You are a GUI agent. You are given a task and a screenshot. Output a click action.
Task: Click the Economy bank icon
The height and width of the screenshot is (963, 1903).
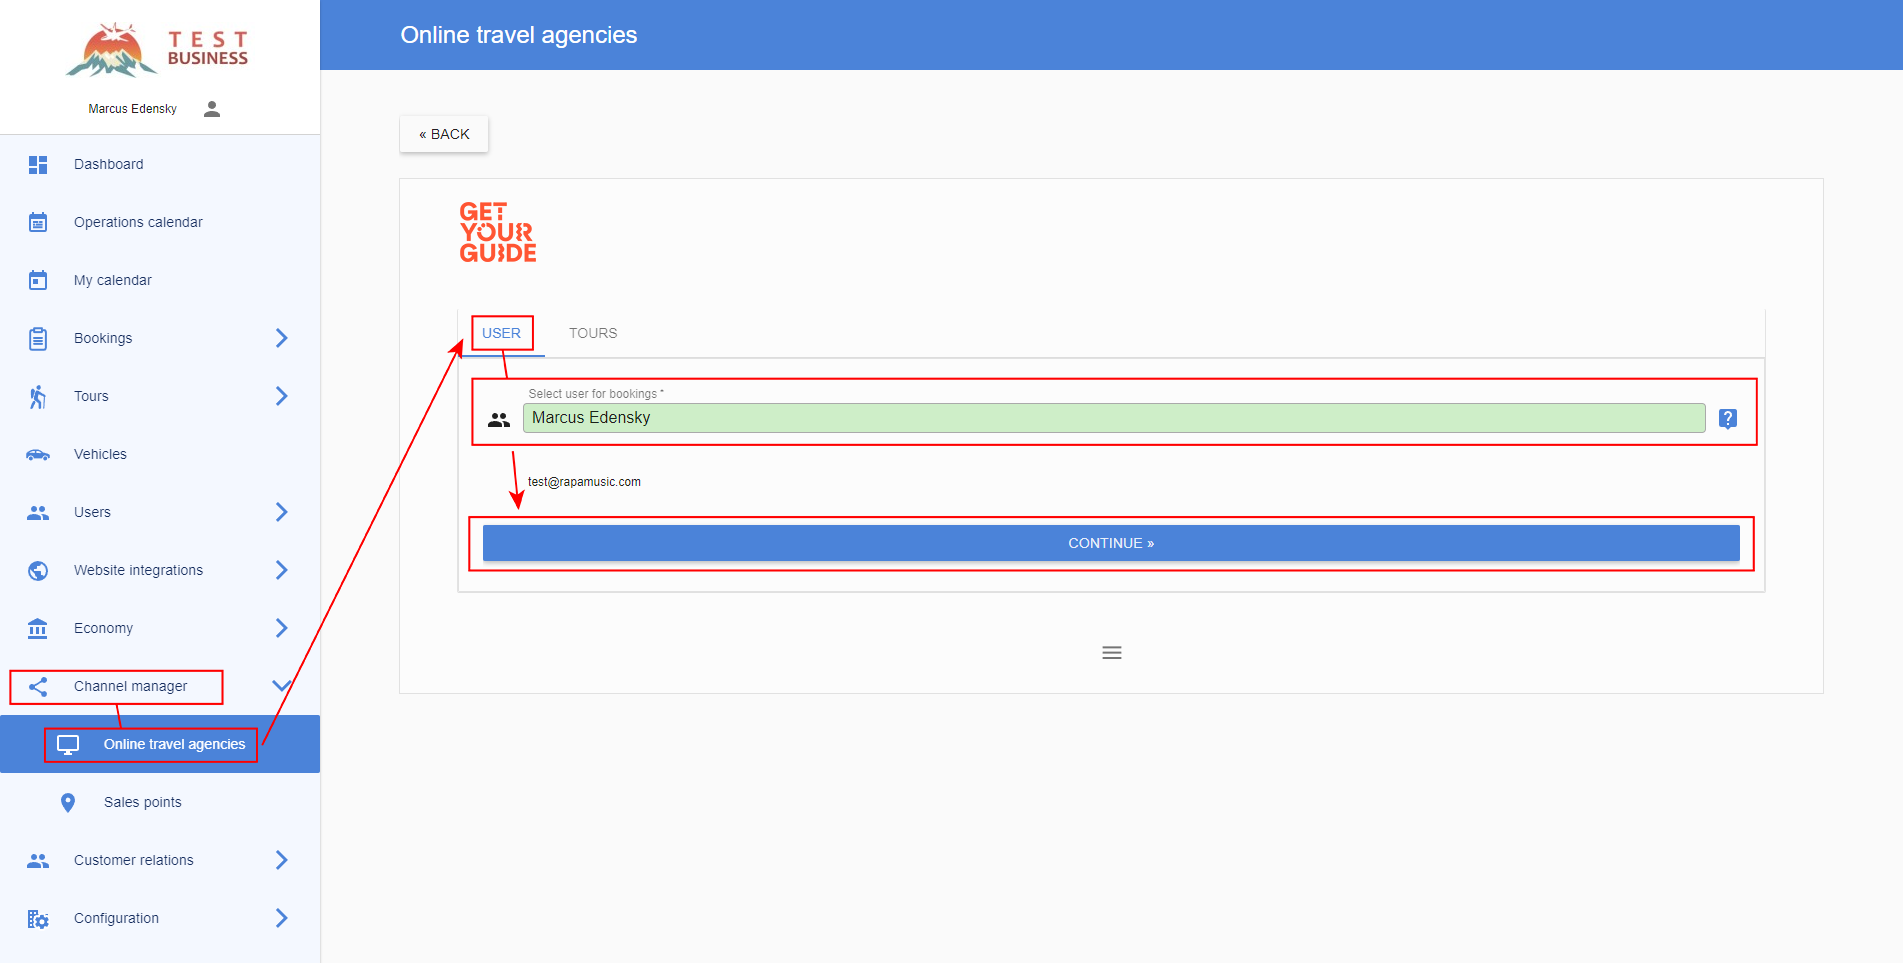point(38,629)
